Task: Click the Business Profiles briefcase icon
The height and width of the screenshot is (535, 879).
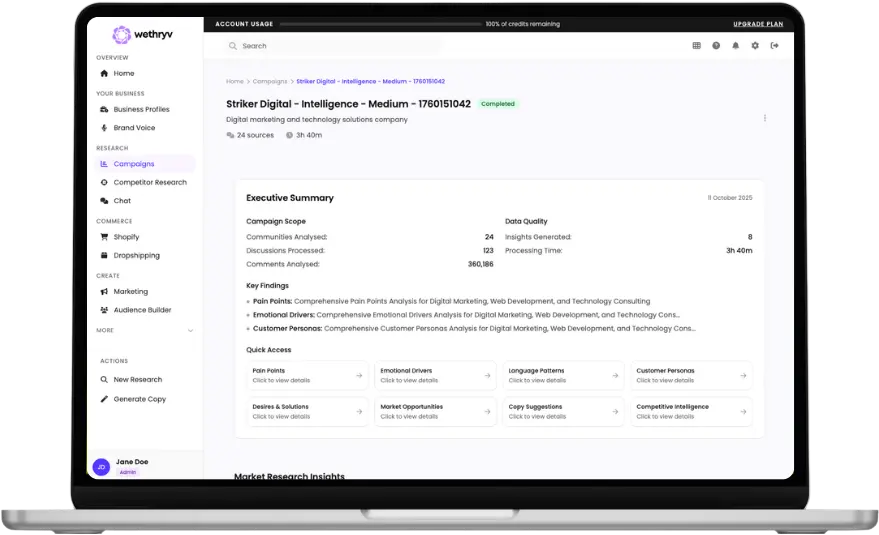Action: 104,109
